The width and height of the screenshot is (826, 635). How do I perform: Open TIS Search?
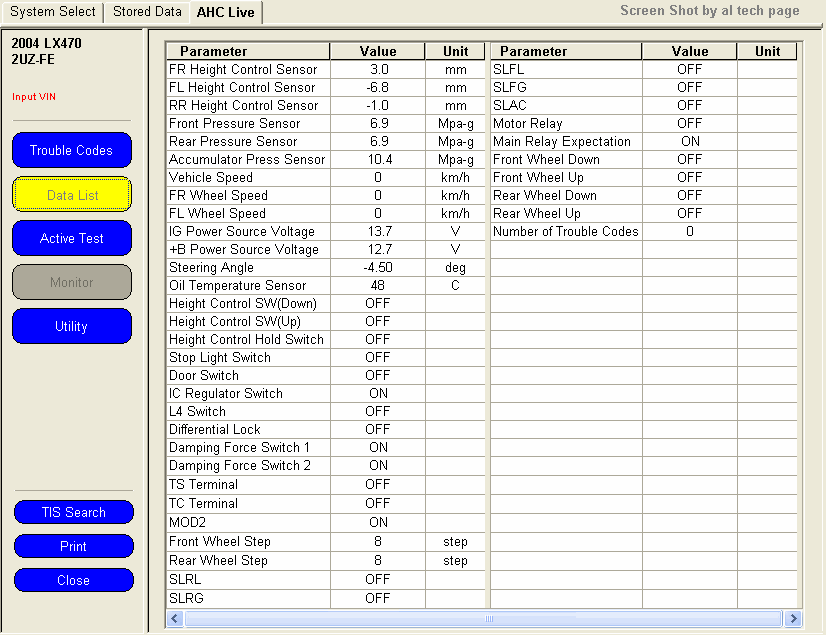tap(73, 513)
